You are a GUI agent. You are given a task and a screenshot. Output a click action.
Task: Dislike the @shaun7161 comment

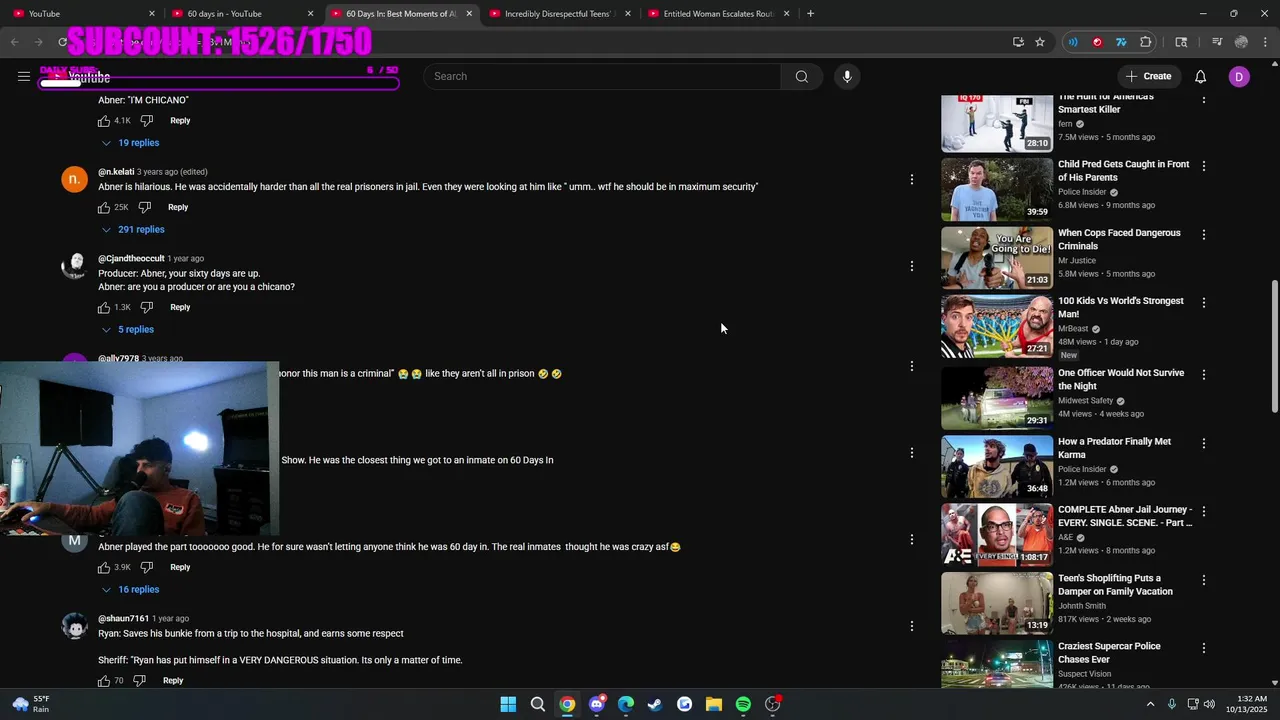[x=140, y=680]
